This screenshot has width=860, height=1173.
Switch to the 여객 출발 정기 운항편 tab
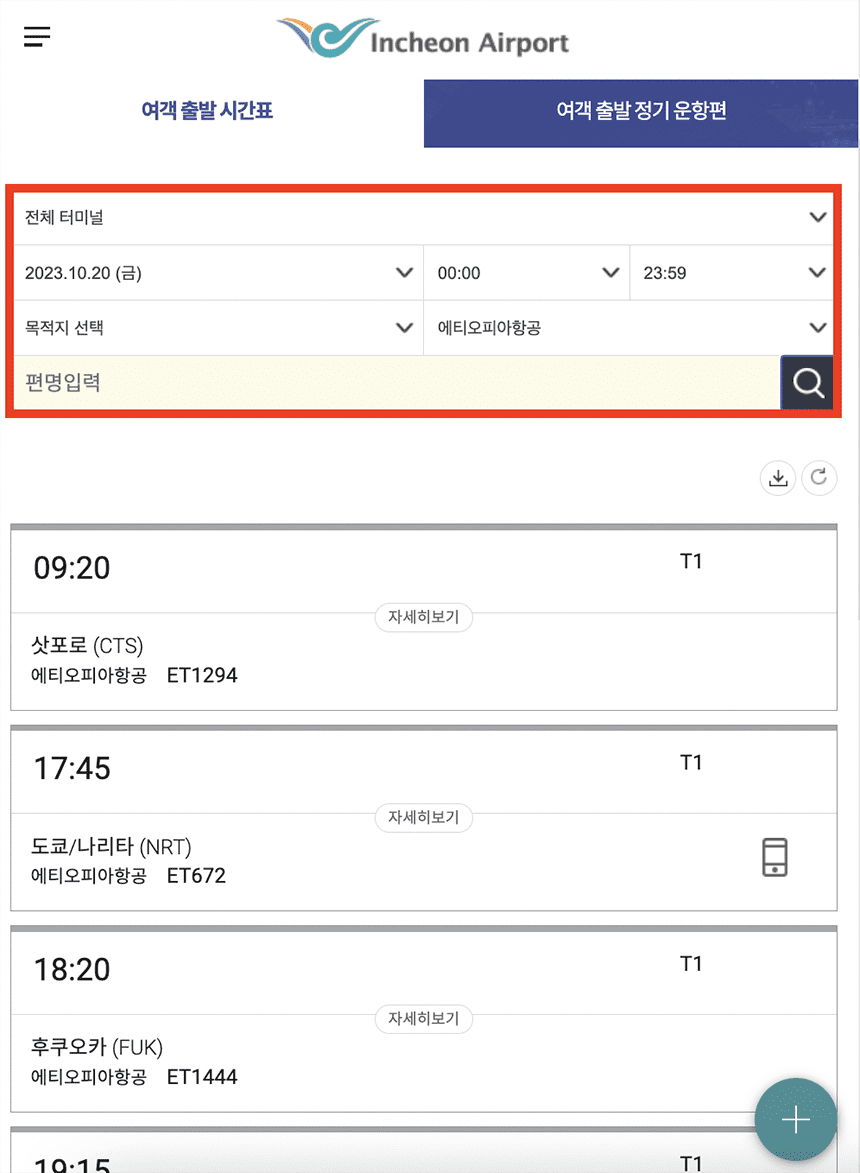click(x=641, y=113)
